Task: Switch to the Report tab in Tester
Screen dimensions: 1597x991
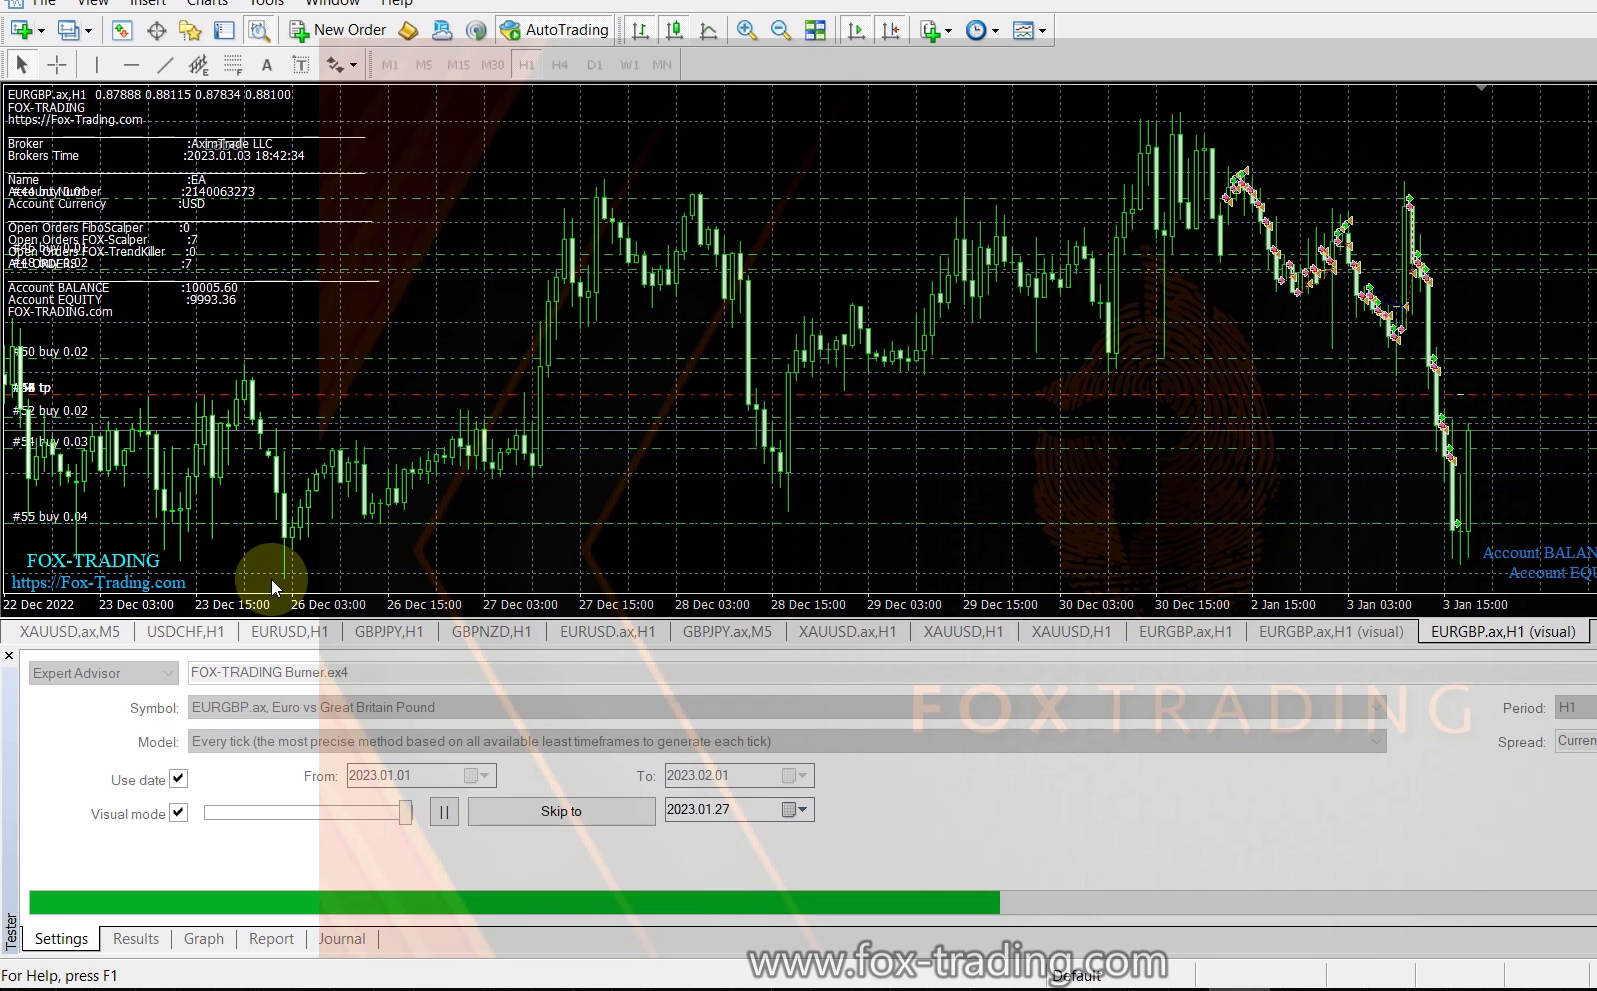Action: [271, 939]
